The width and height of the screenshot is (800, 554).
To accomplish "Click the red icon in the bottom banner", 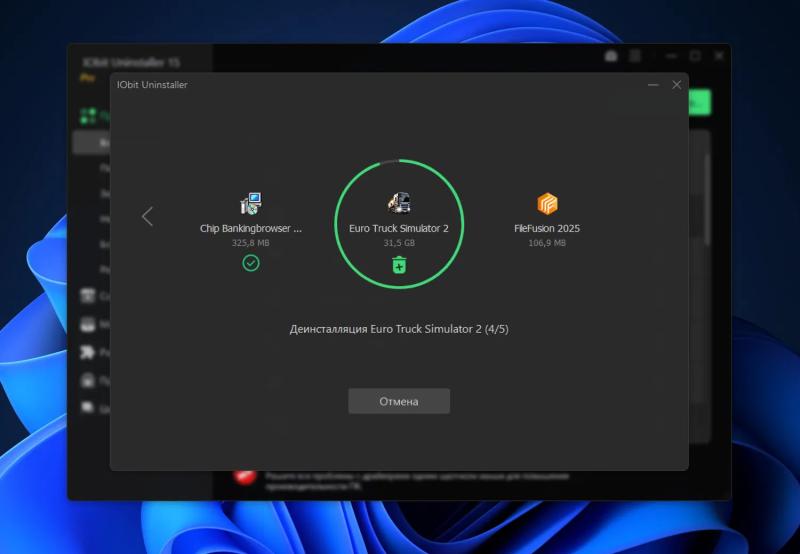I will pos(243,475).
